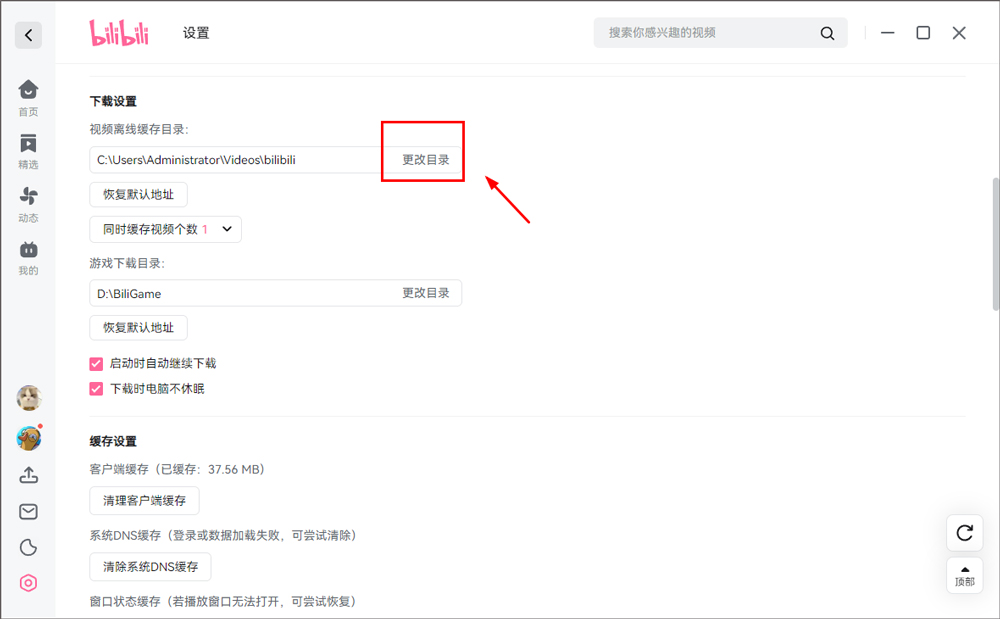Open the settings icon at sidebar bottom

tap(28, 583)
